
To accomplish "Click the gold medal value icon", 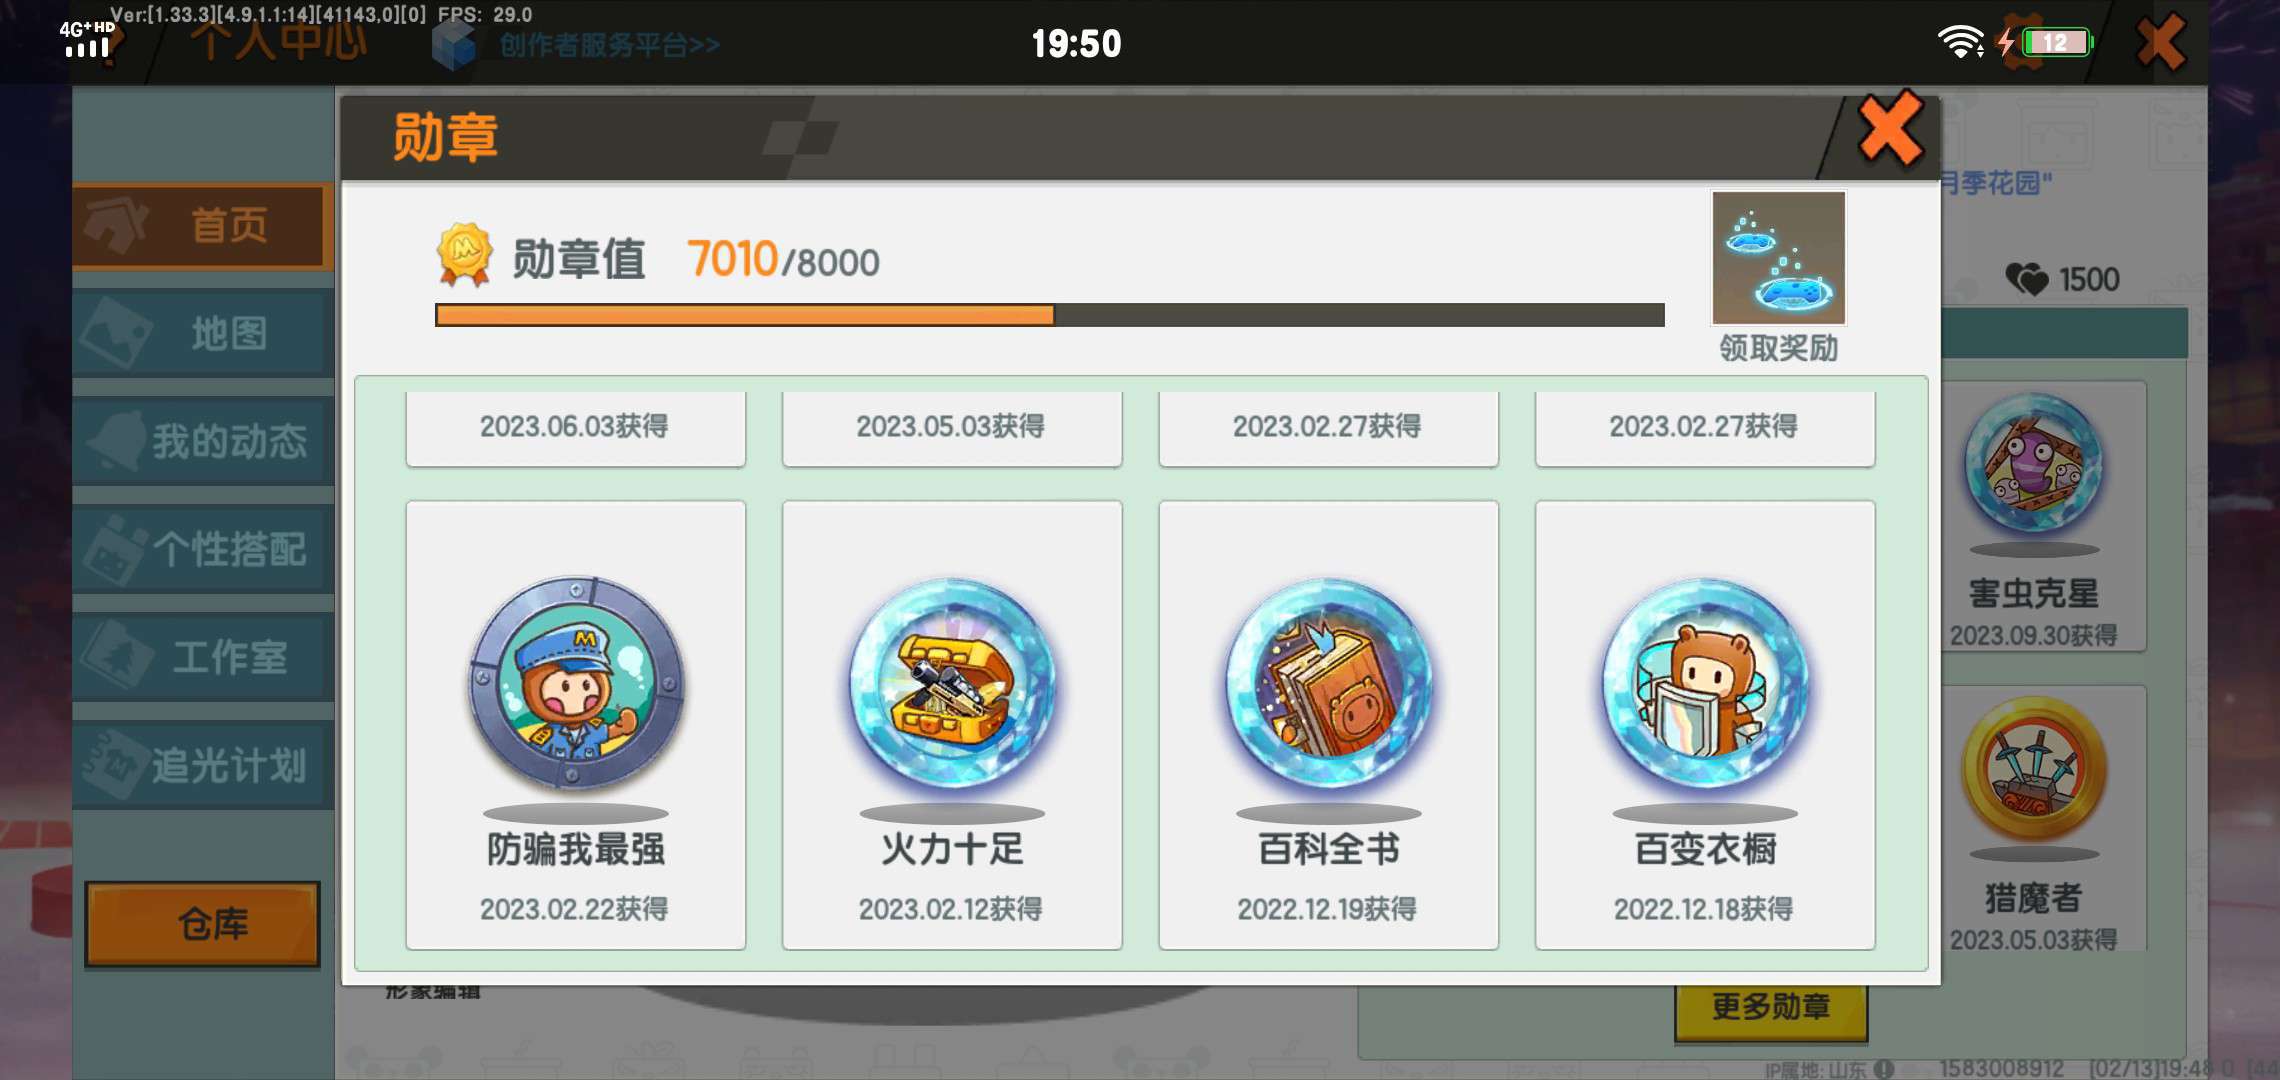I will coord(464,255).
